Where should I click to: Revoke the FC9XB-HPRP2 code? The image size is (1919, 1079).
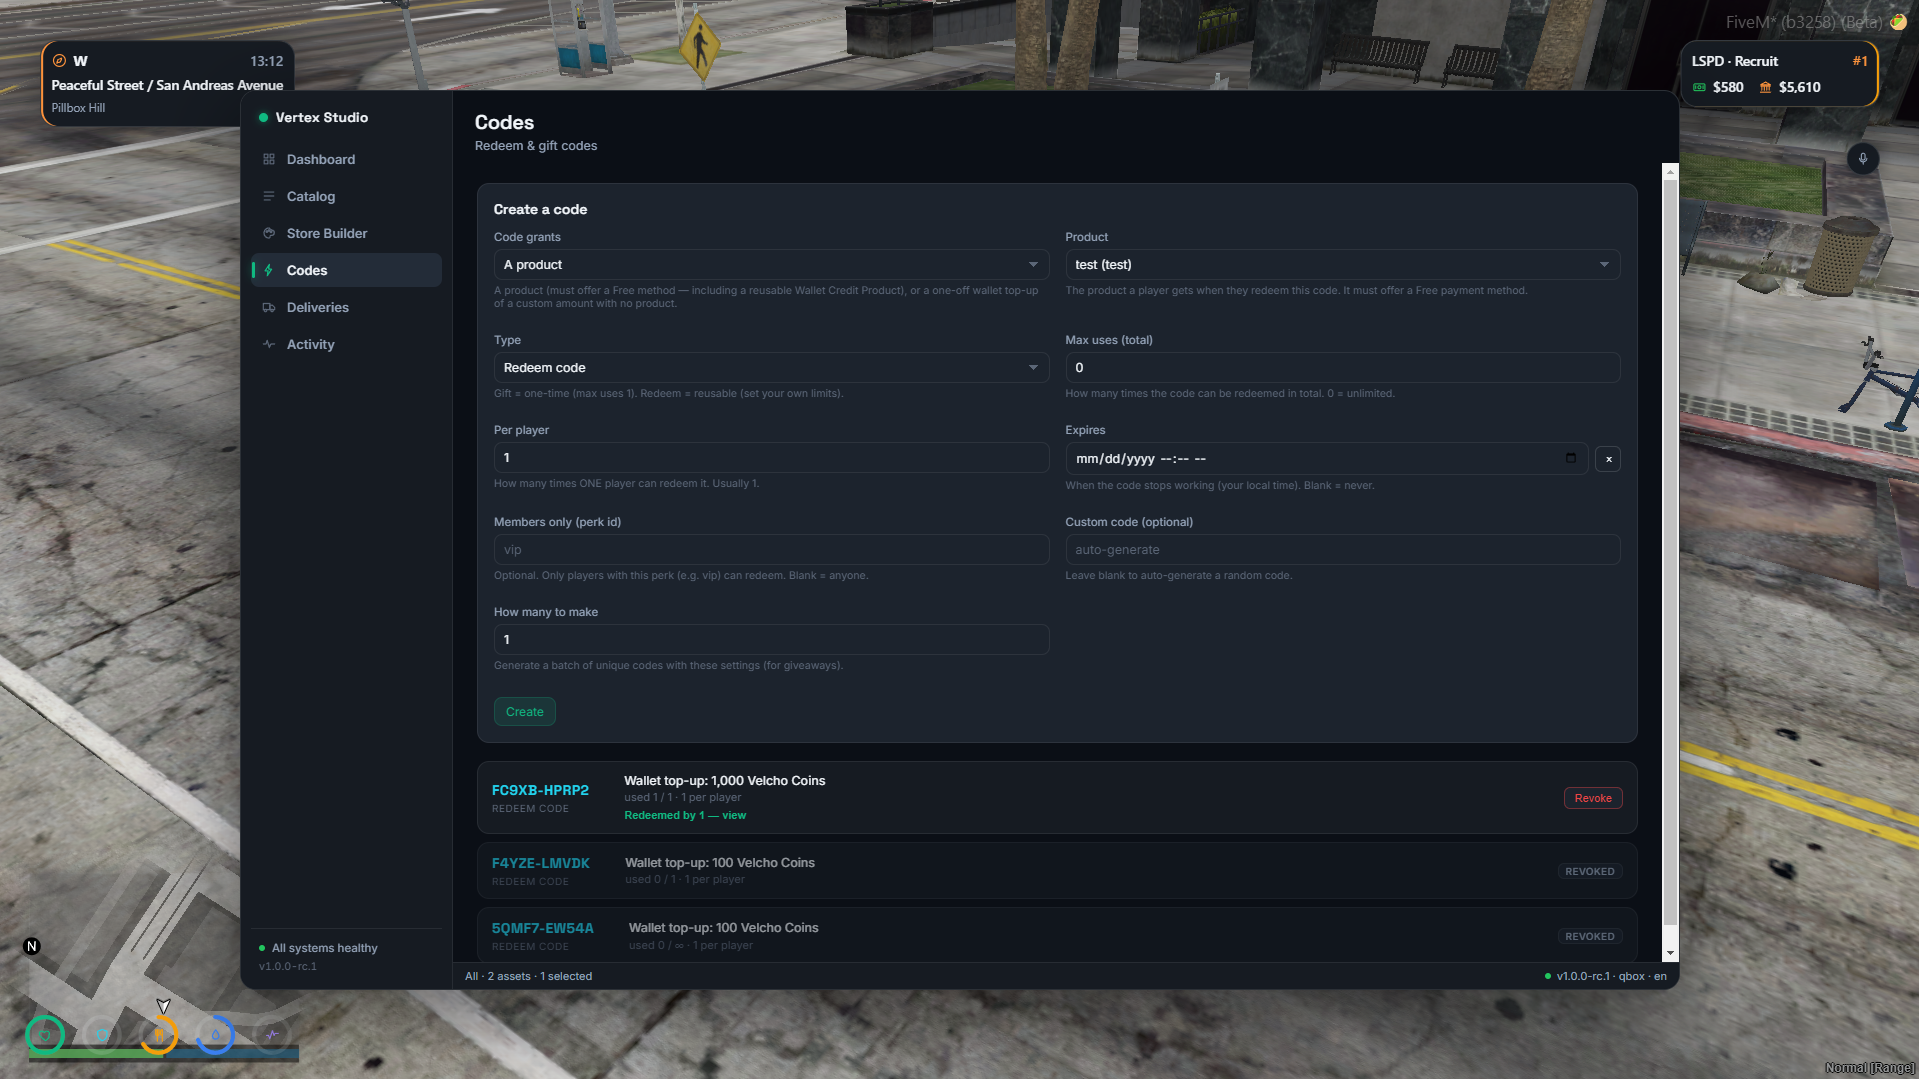click(x=1593, y=798)
